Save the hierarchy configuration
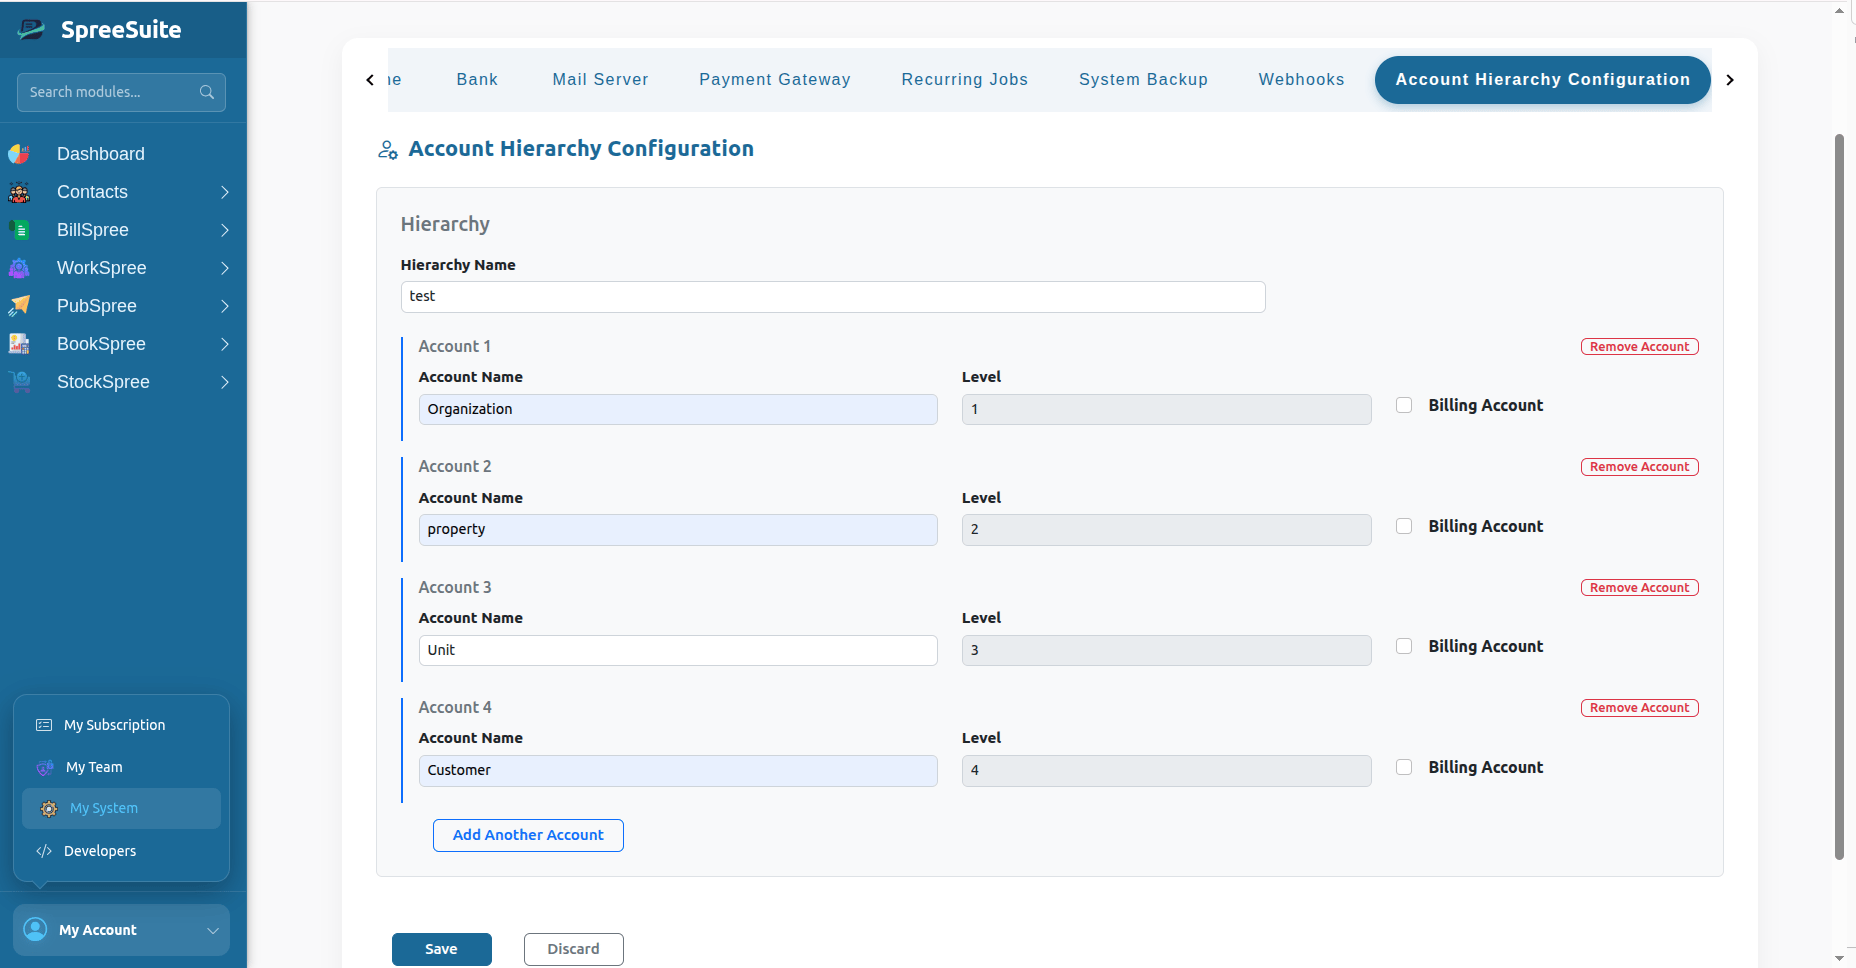 pyautogui.click(x=441, y=949)
